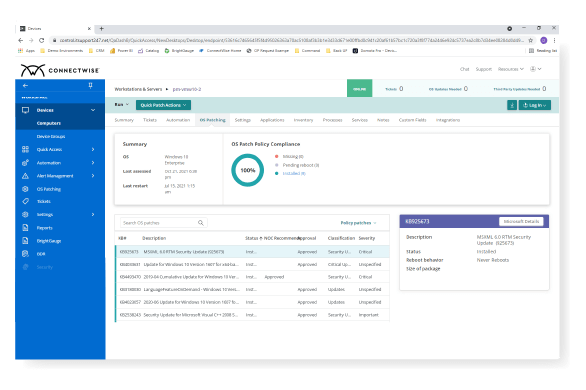Image resolution: width=586 pixels, height=390 pixels.
Task: Click the Alert Management warning triangle icon
Action: click(x=25, y=176)
